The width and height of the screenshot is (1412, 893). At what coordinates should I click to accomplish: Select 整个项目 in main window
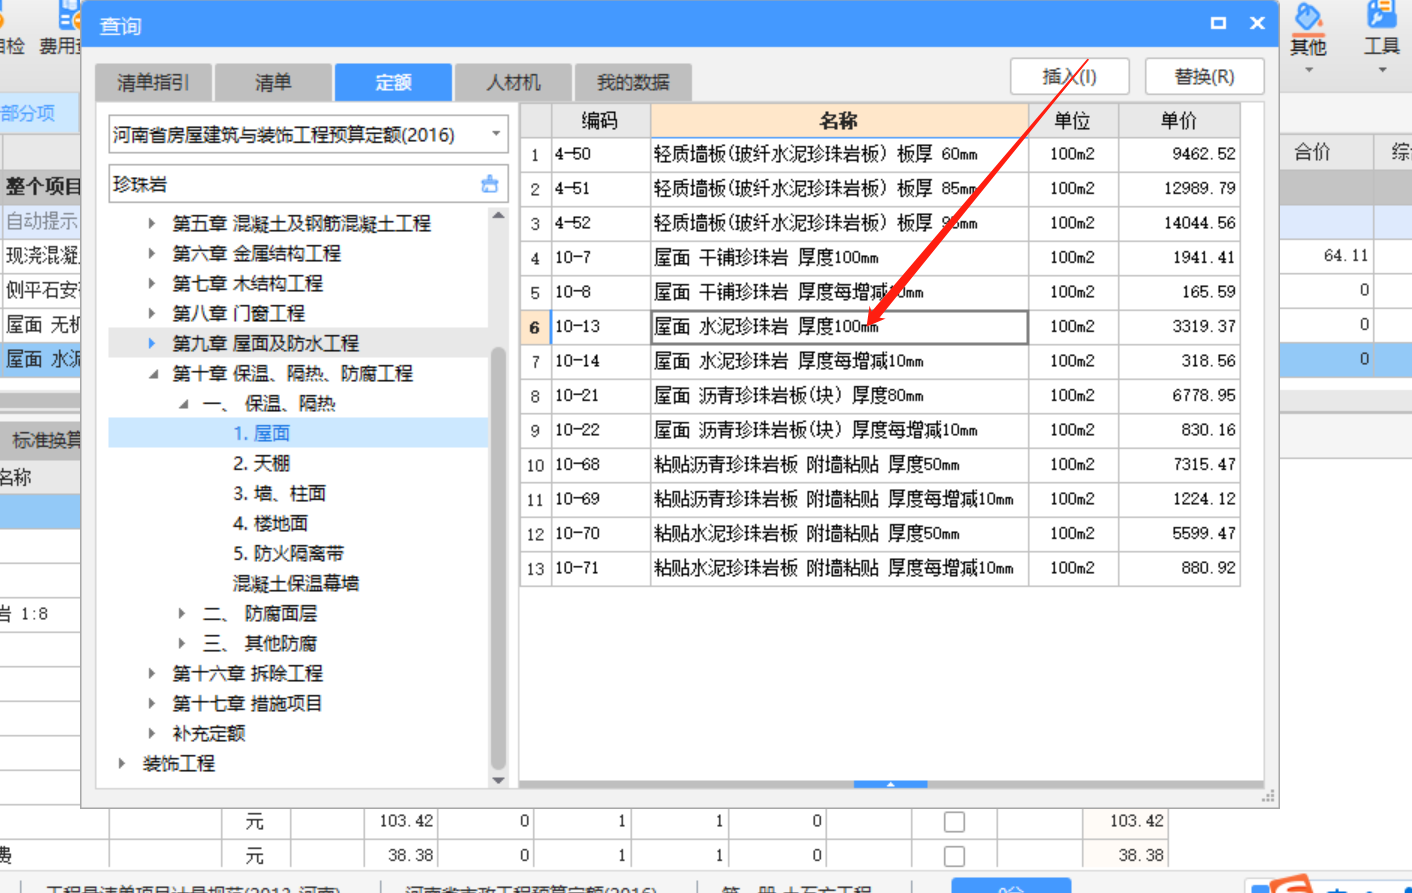(x=44, y=186)
